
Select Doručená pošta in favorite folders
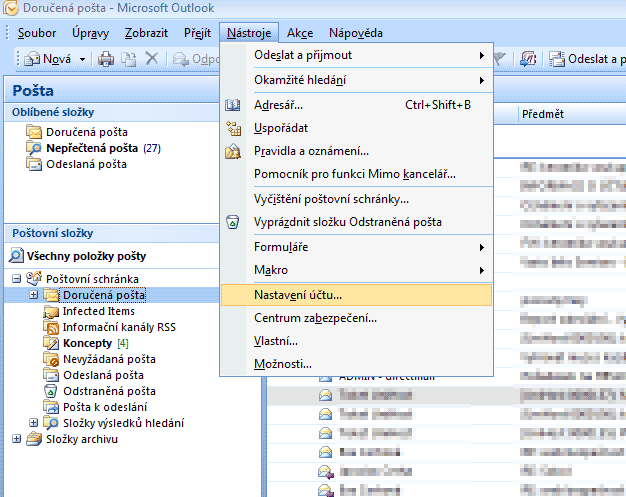(87, 132)
